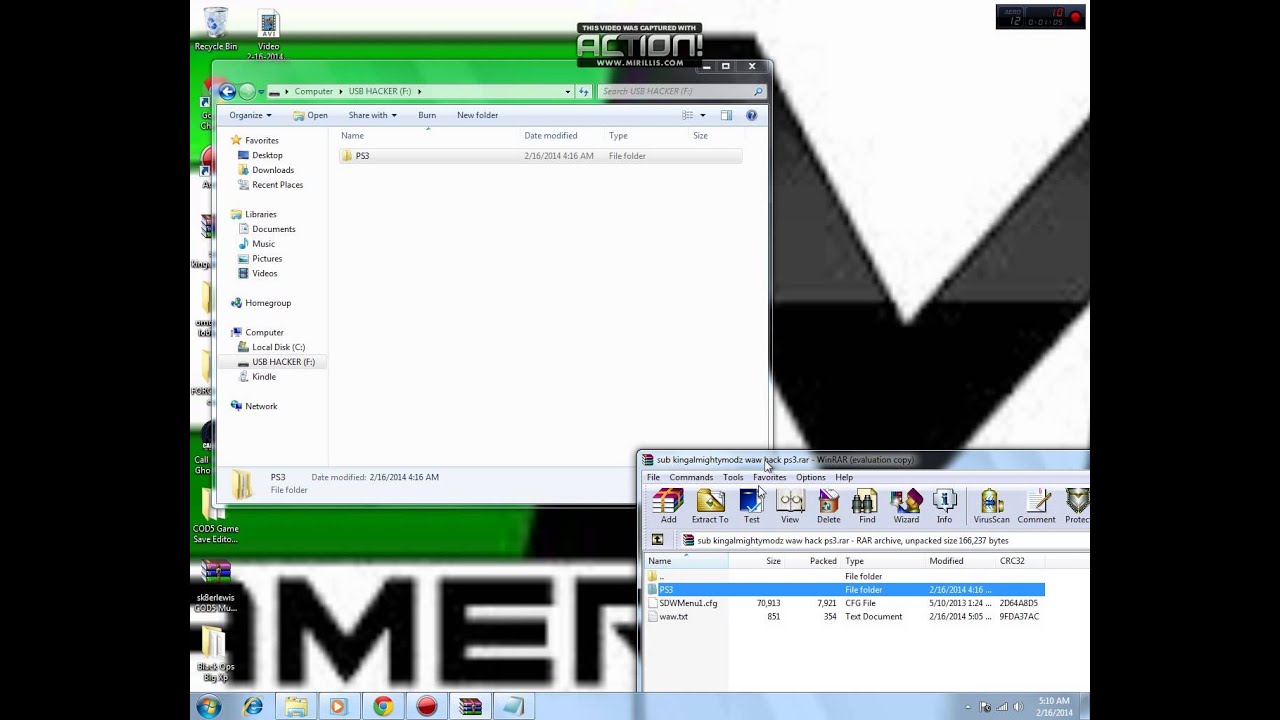Click the Explorer back arrow button
Viewport: 1280px width, 720px height.
(x=227, y=91)
